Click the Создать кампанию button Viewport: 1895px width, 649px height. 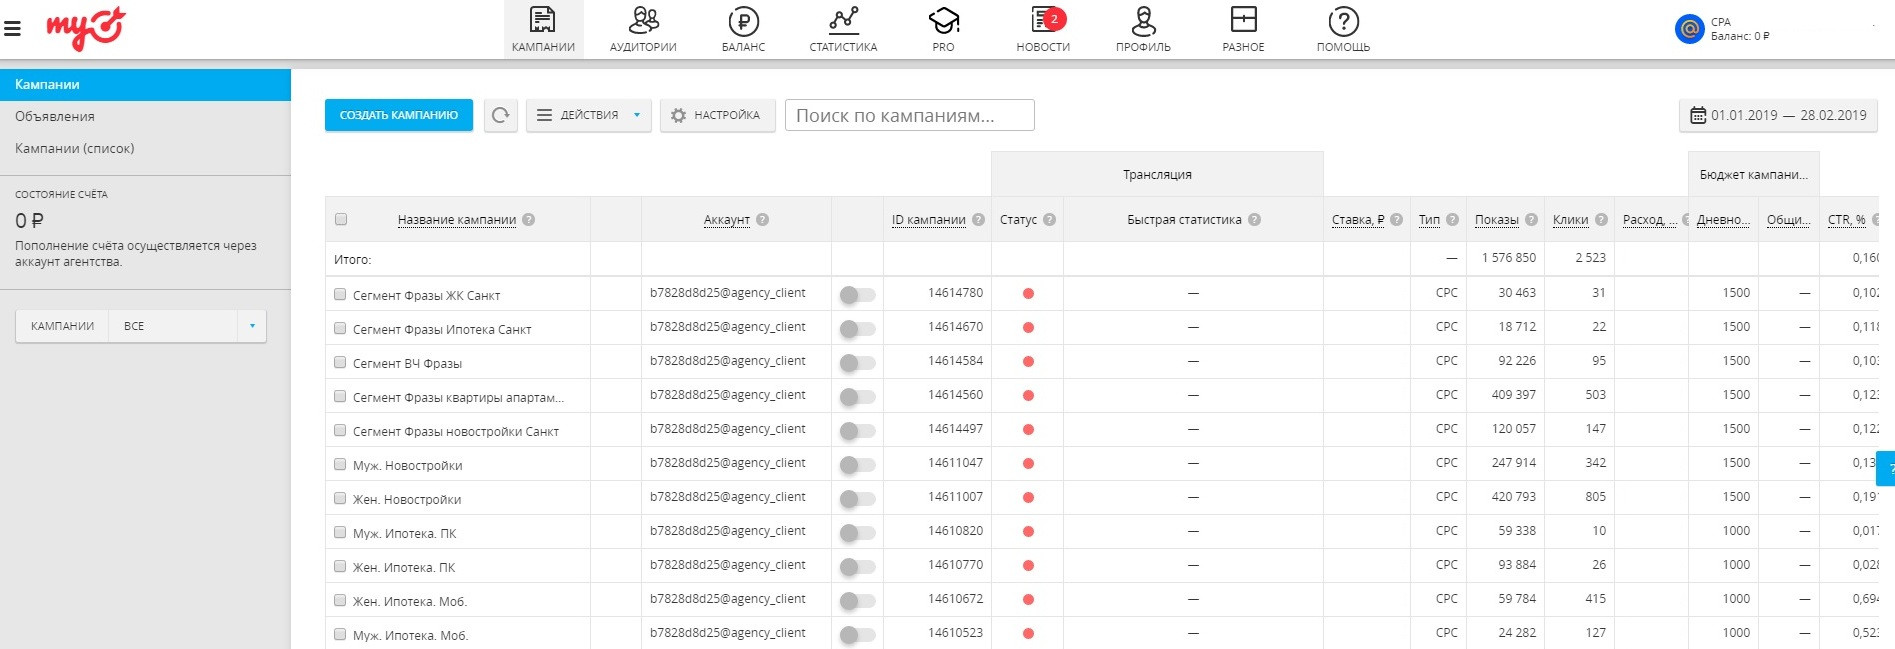pos(398,115)
